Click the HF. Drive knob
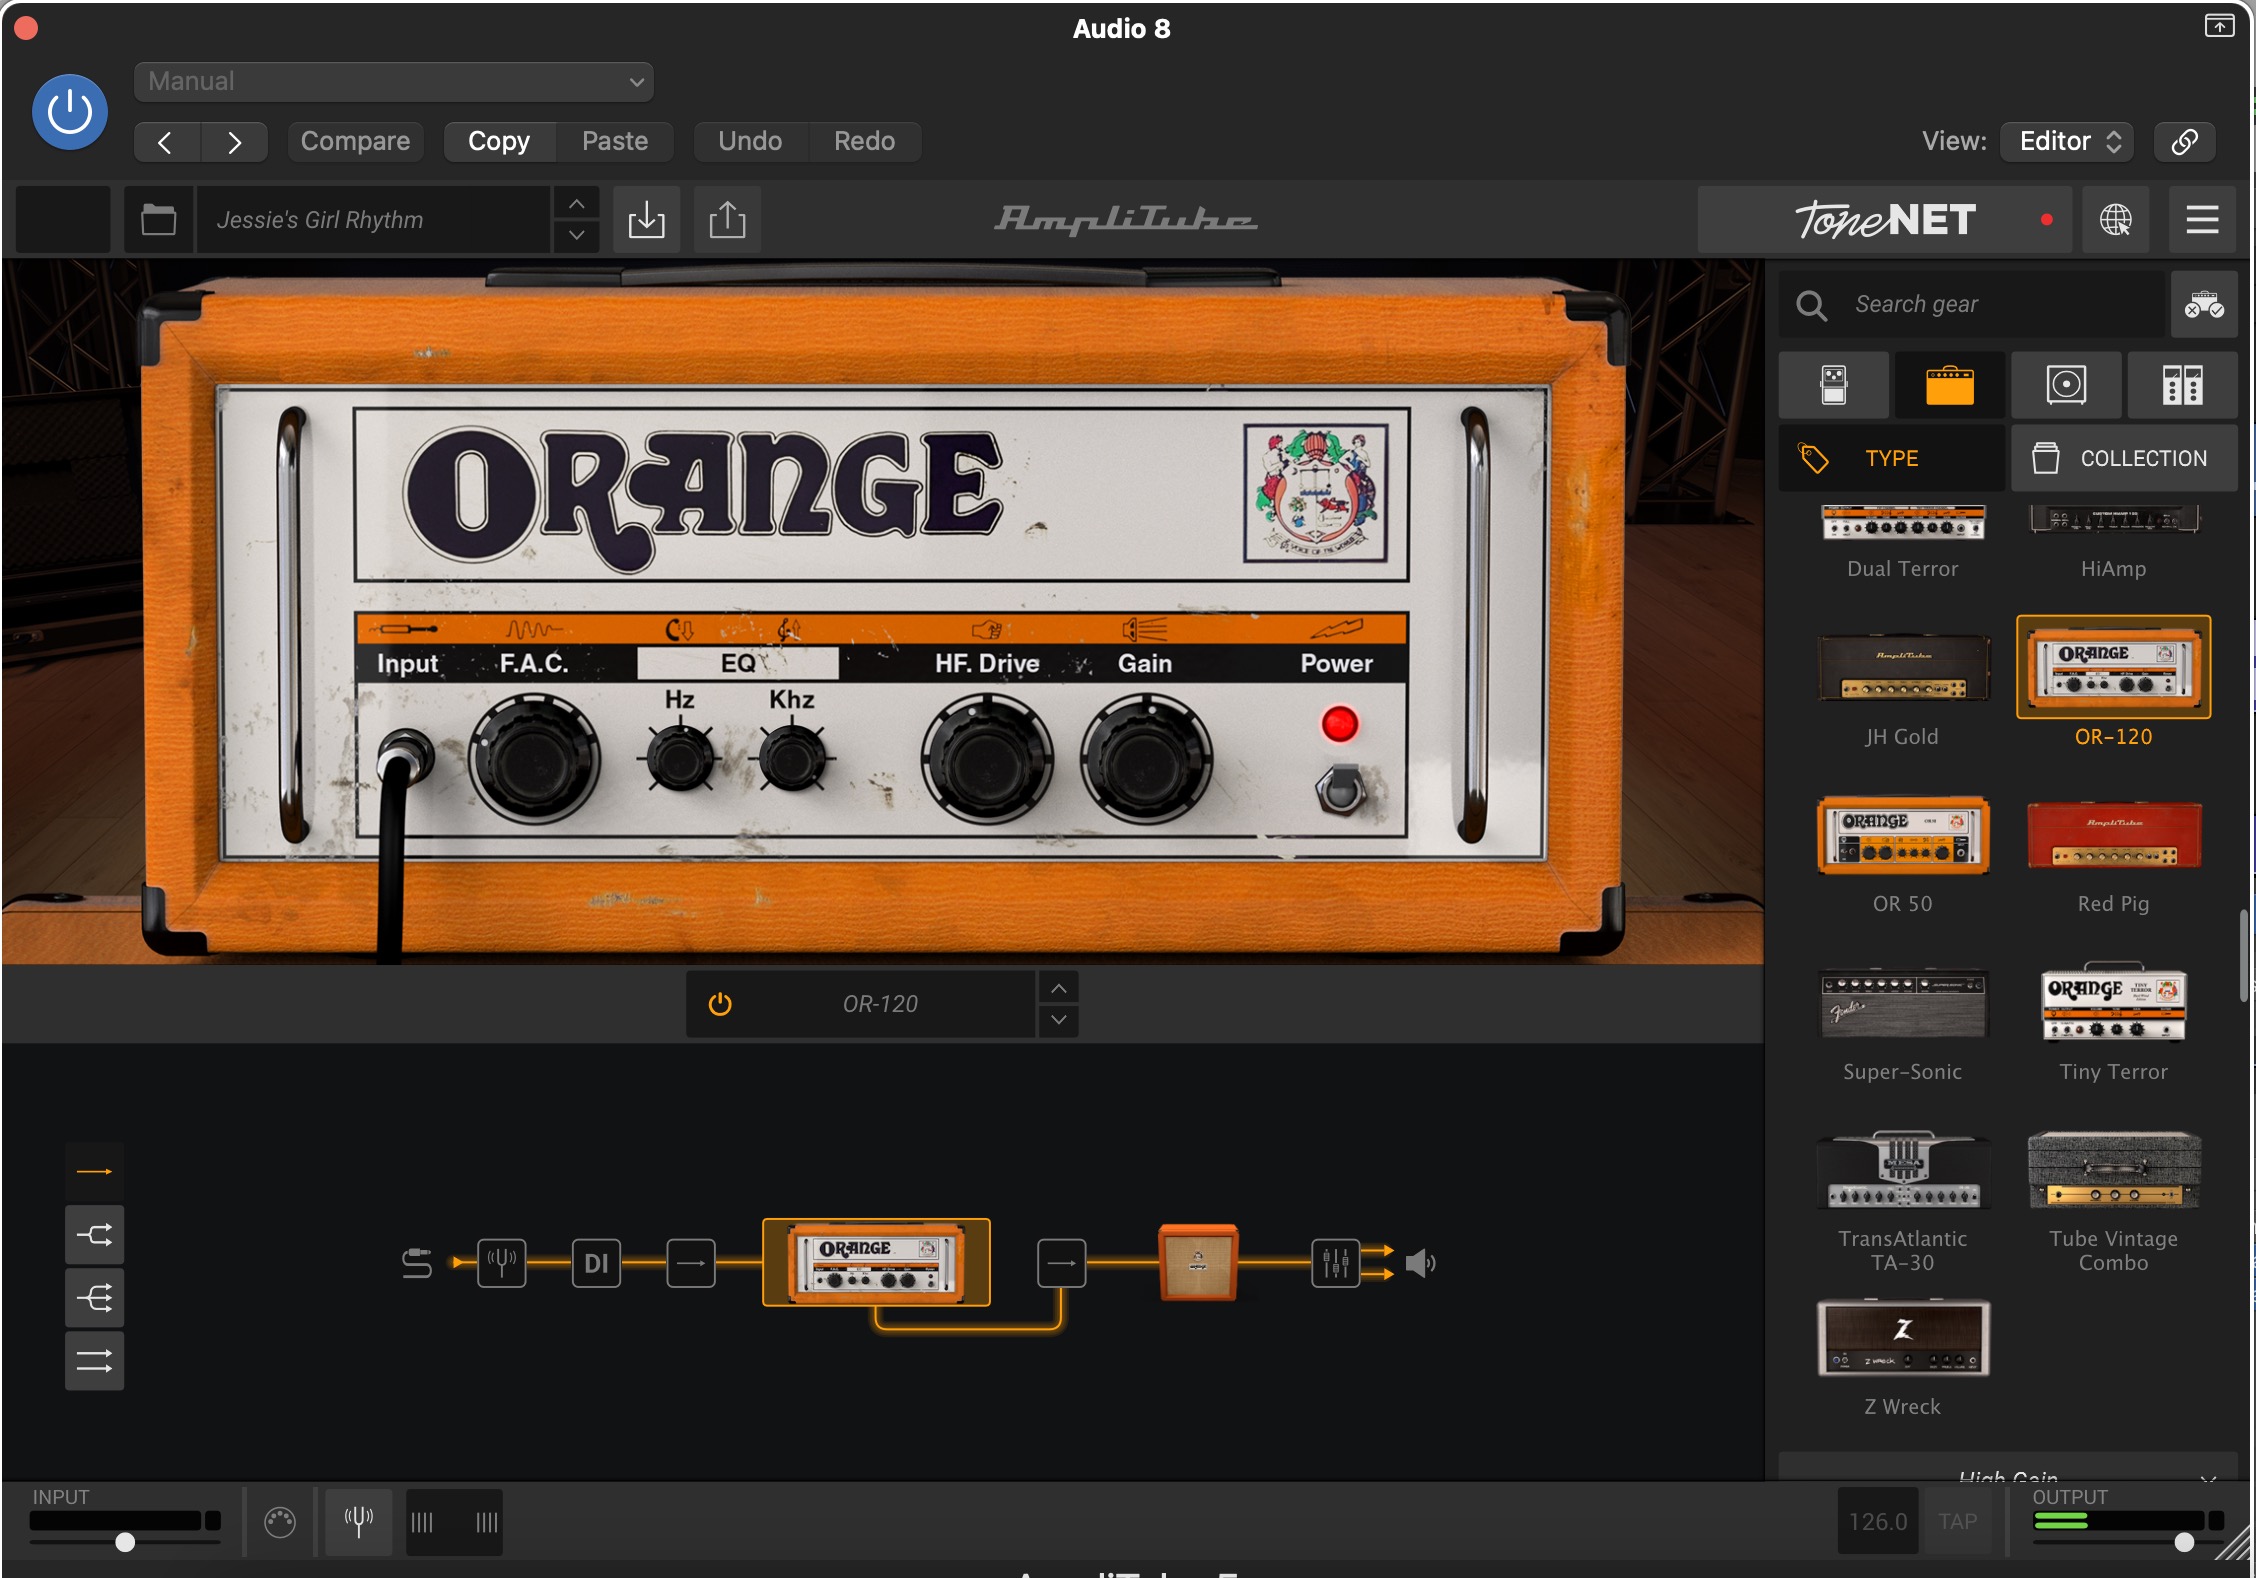The width and height of the screenshot is (2256, 1578). click(987, 760)
